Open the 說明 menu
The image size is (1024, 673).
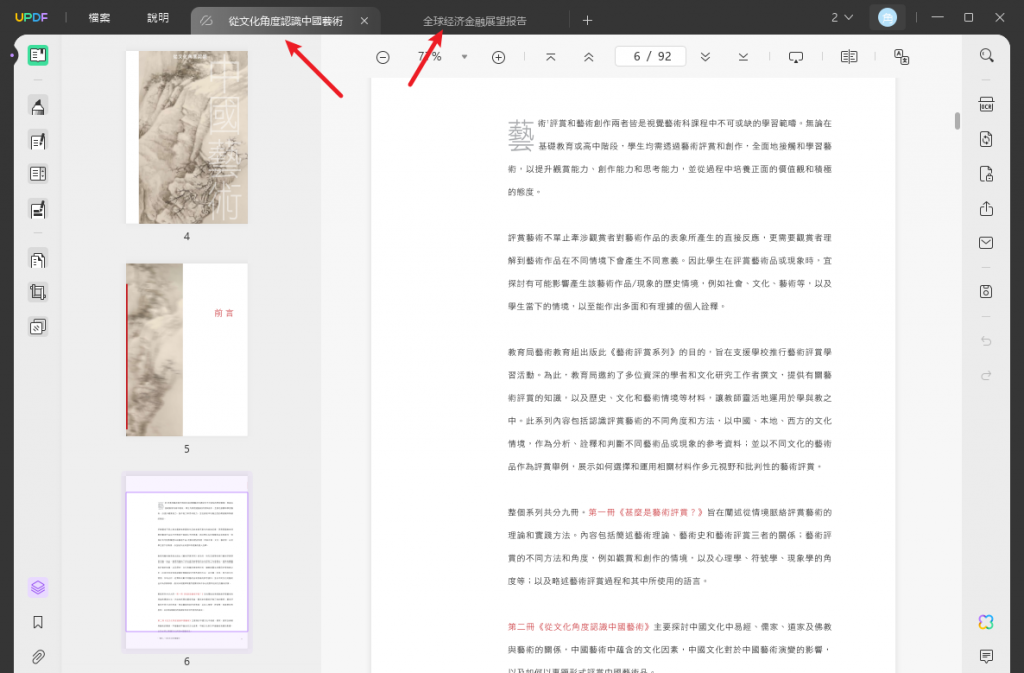157,18
